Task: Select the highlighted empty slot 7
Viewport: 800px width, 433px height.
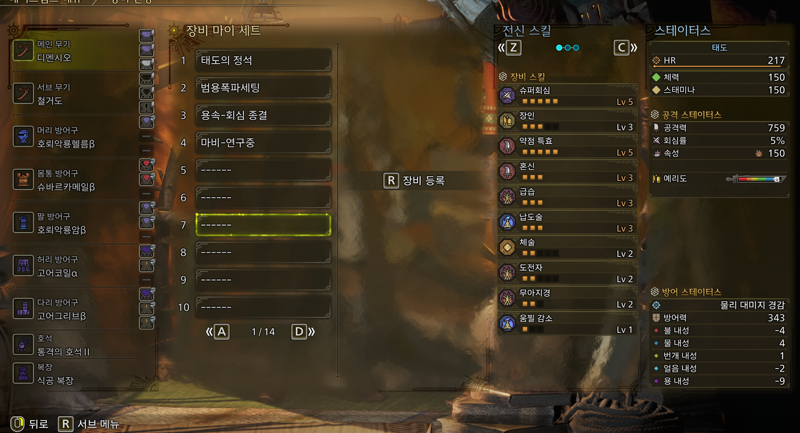Action: [x=263, y=225]
